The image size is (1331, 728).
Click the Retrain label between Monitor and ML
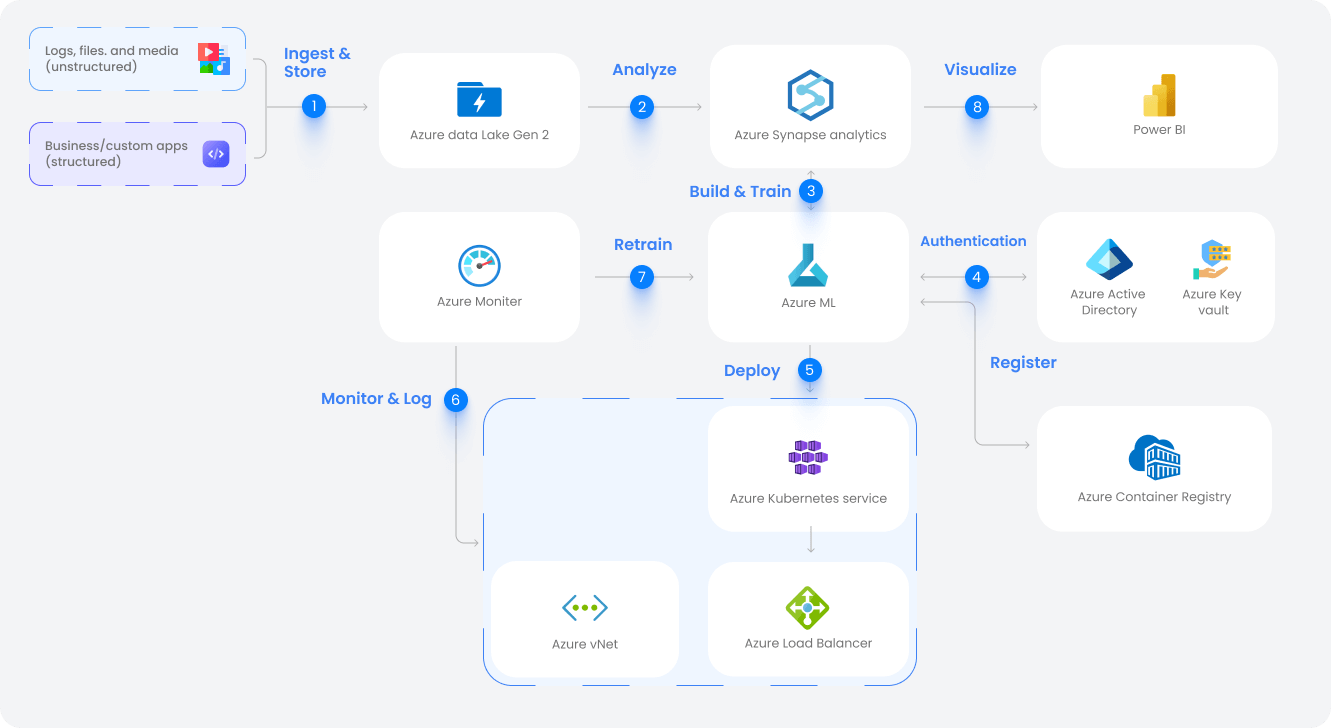pos(644,244)
